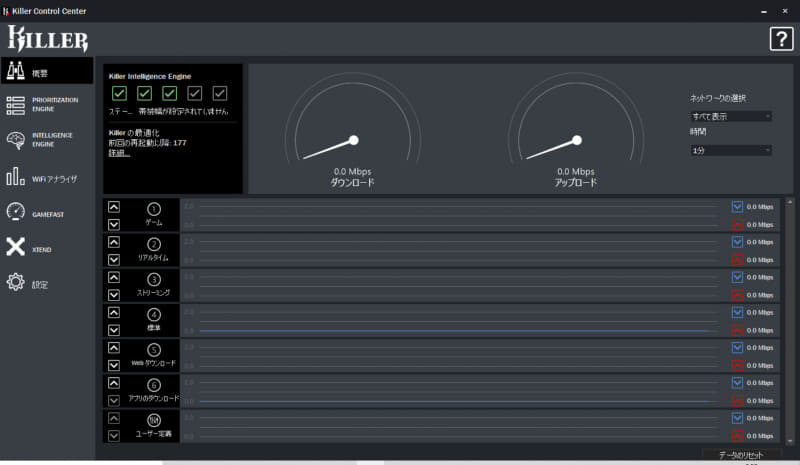The height and width of the screenshot is (465, 800).
Task: Switch to settings tab label
Action: pos(40,285)
